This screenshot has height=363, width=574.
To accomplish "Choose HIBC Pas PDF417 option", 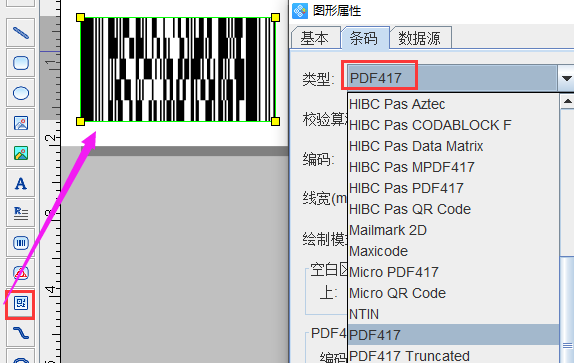I will click(453, 188).
